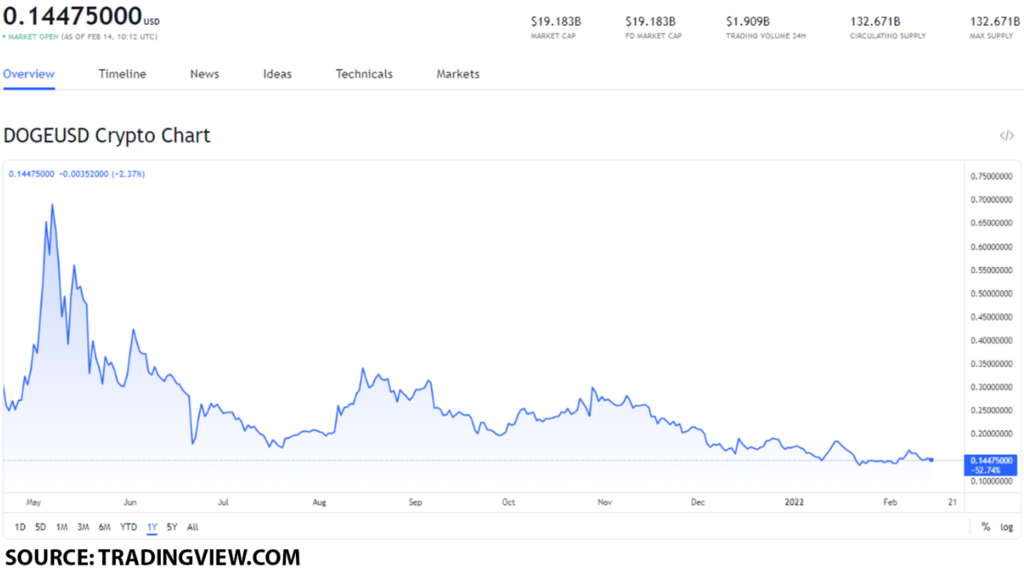1024x572 pixels.
Task: Click the 0.30000000 price axis label
Action: pos(991,387)
